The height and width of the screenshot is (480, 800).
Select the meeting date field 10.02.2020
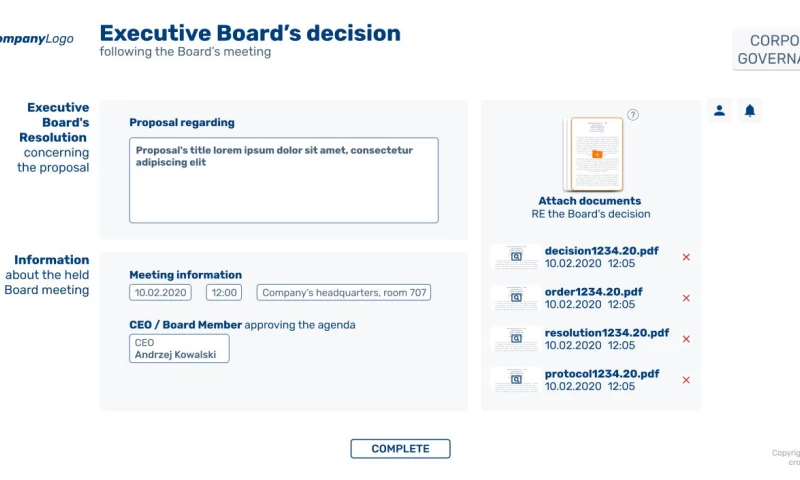pos(160,293)
